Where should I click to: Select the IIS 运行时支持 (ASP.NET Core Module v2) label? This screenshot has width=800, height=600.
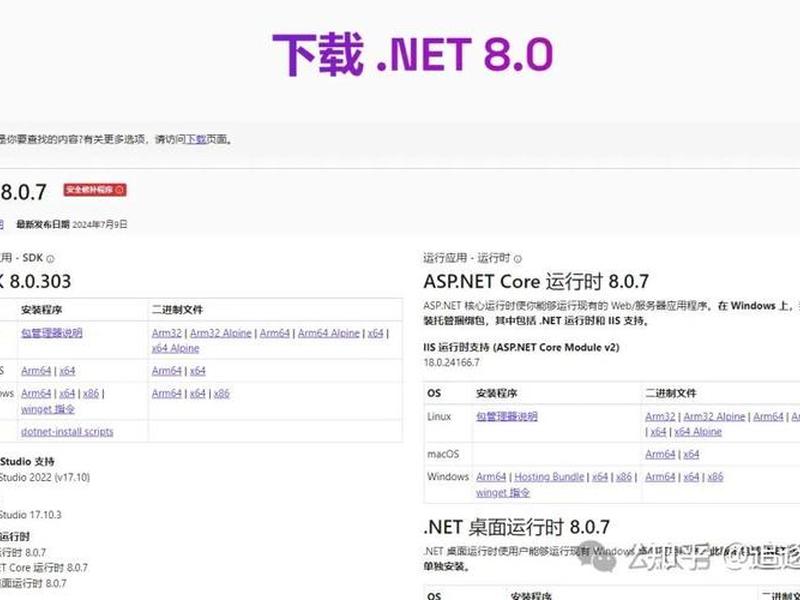pos(521,347)
